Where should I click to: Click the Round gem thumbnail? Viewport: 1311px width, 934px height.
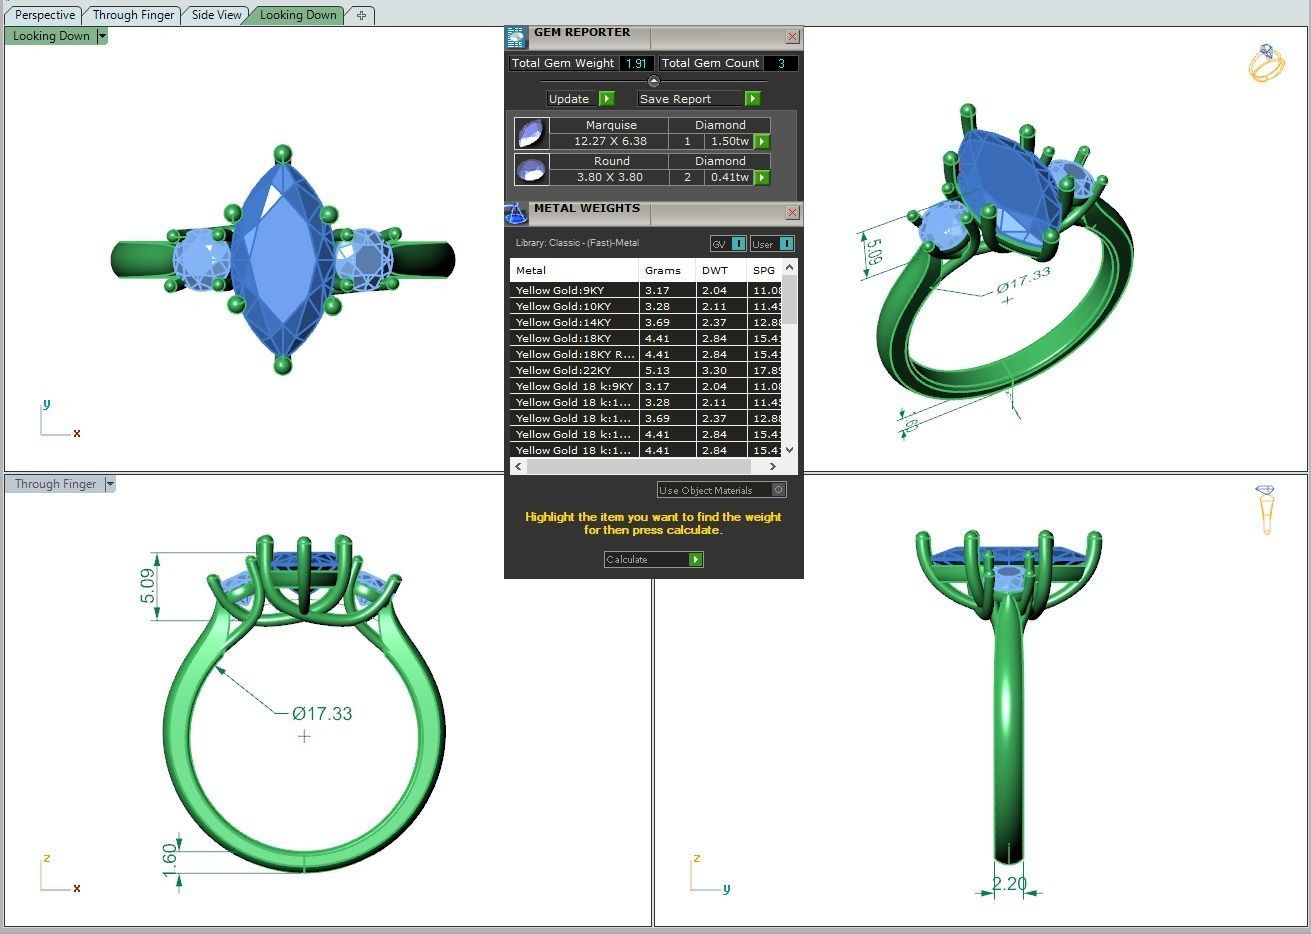pos(531,169)
